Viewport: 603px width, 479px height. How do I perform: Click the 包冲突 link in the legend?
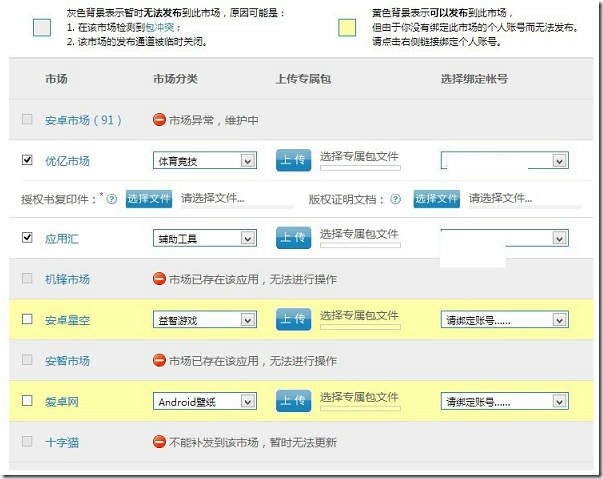[x=160, y=28]
